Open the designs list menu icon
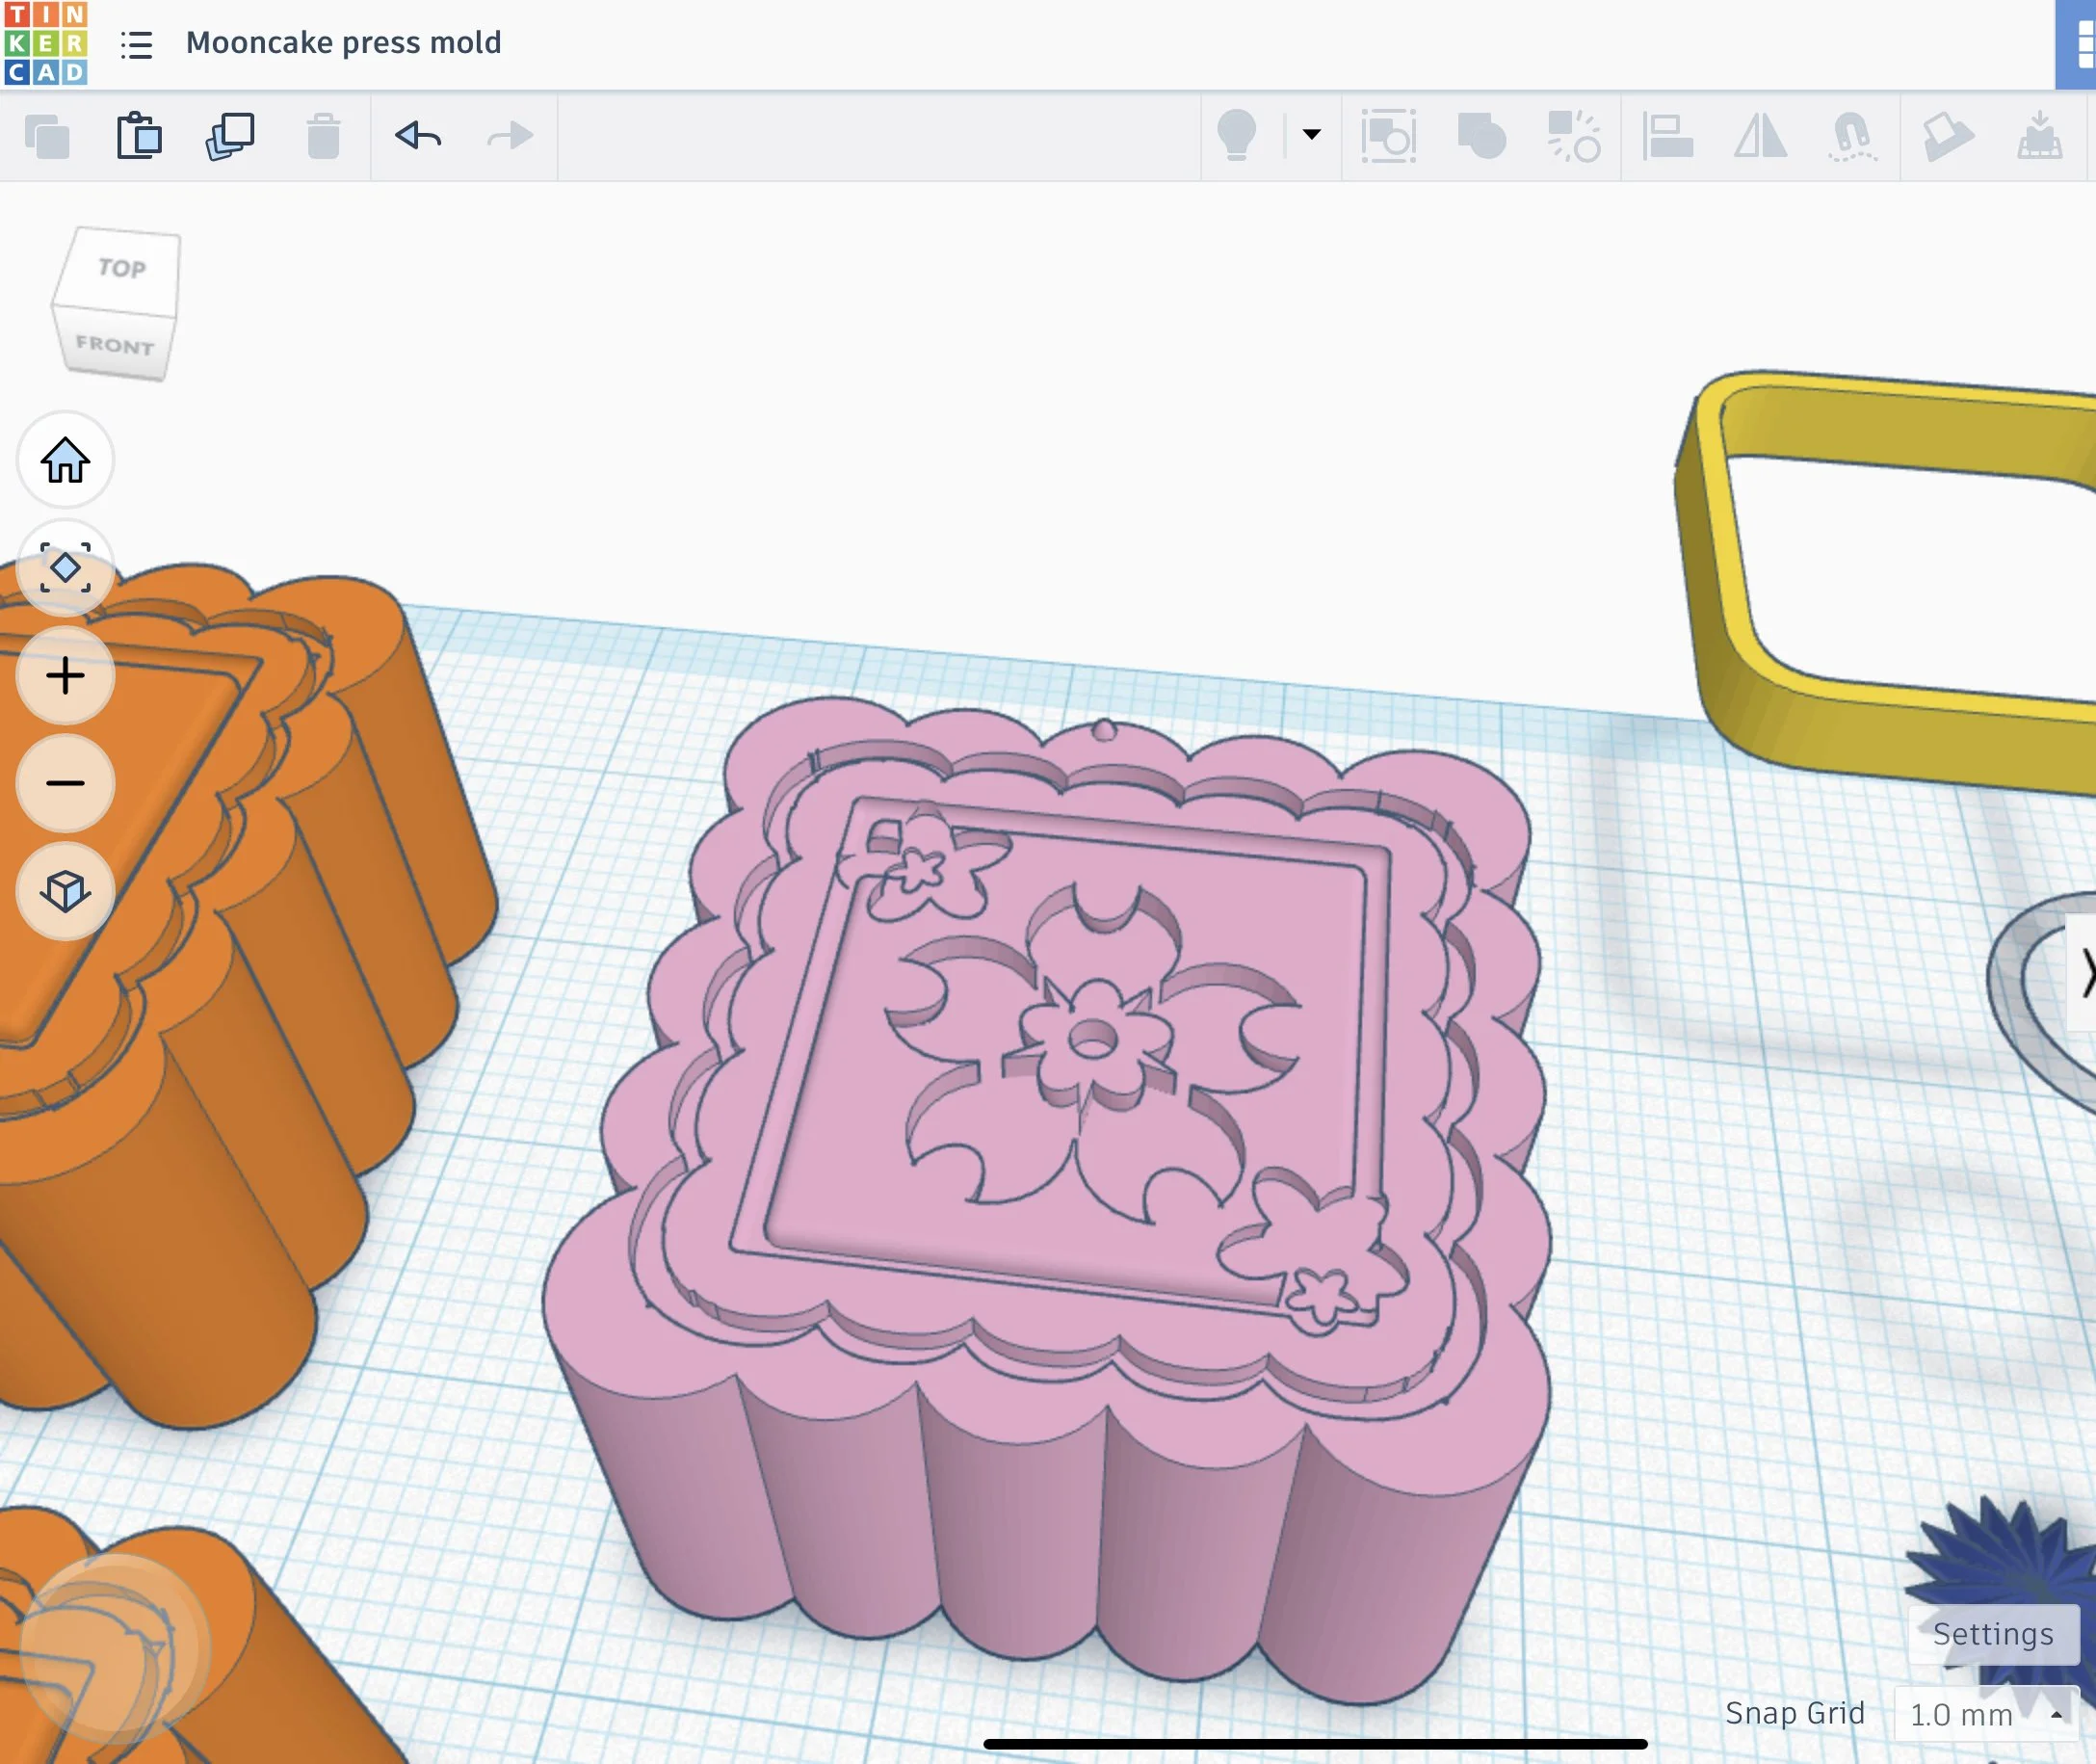 point(137,44)
